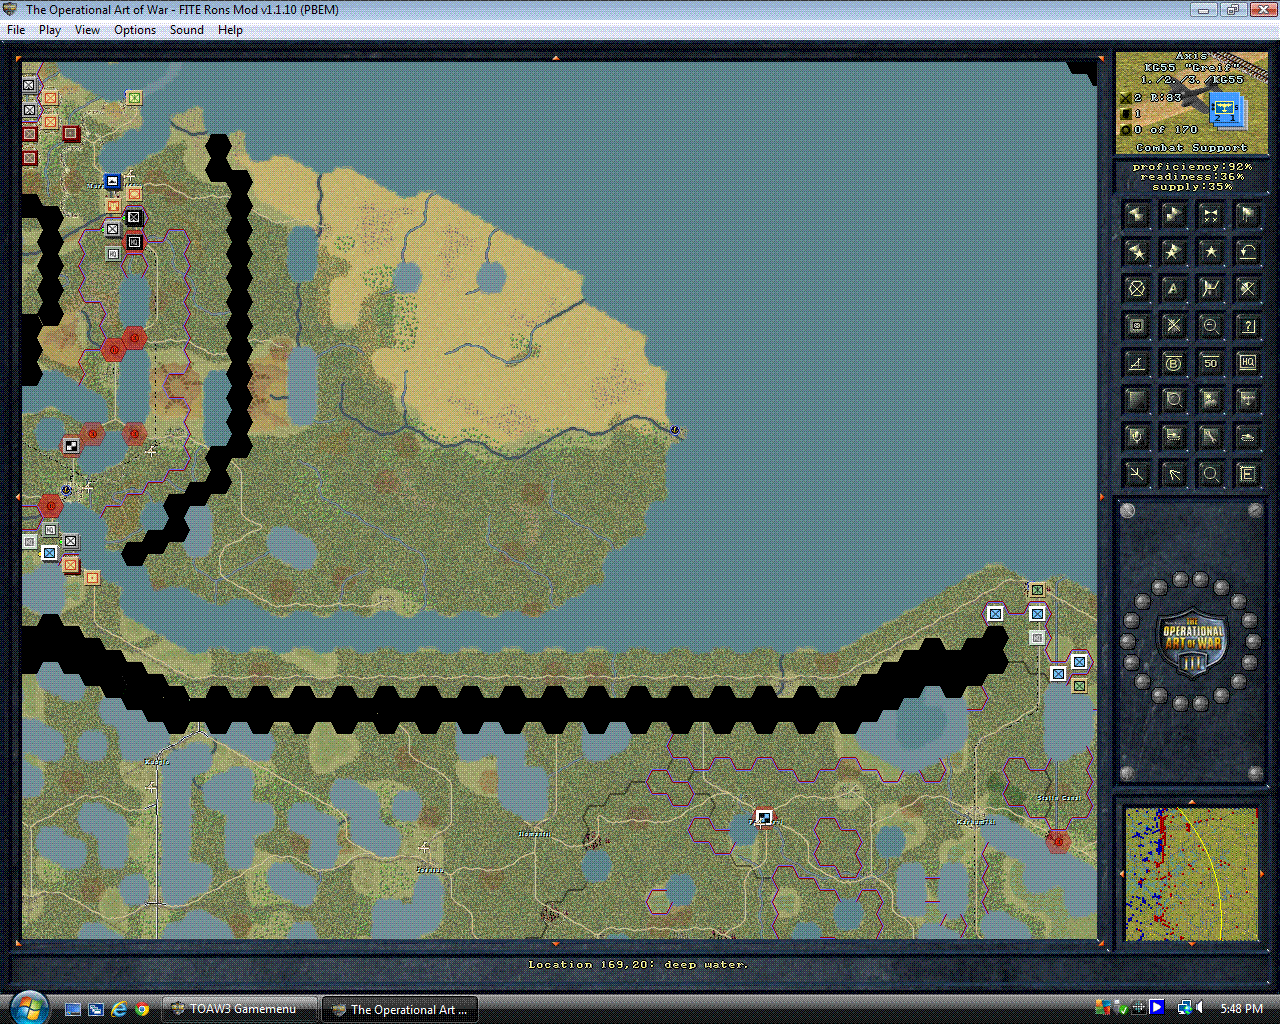The image size is (1280, 1024).
Task: Click the crossed swords icon button
Action: 1174,326
